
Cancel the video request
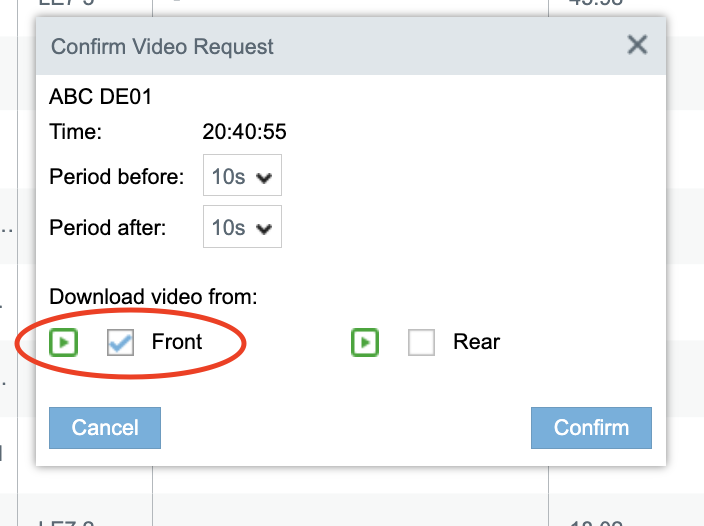click(x=105, y=428)
